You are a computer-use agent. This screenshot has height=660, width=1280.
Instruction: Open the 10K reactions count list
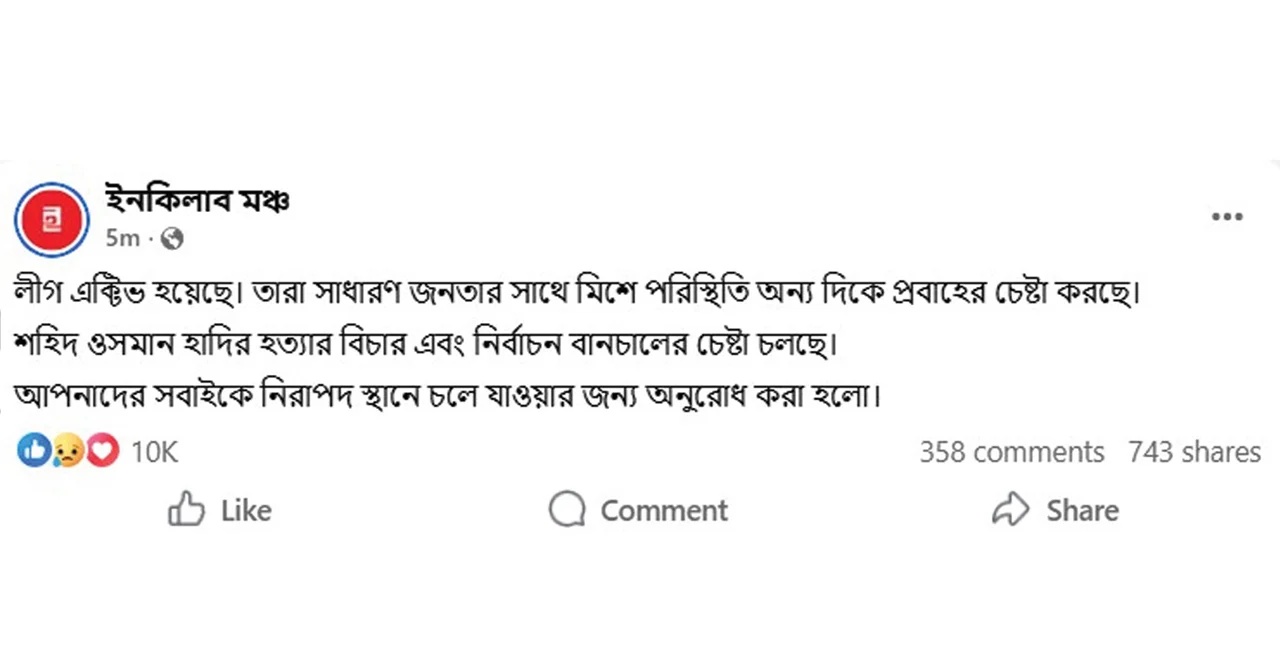pyautogui.click(x=154, y=452)
